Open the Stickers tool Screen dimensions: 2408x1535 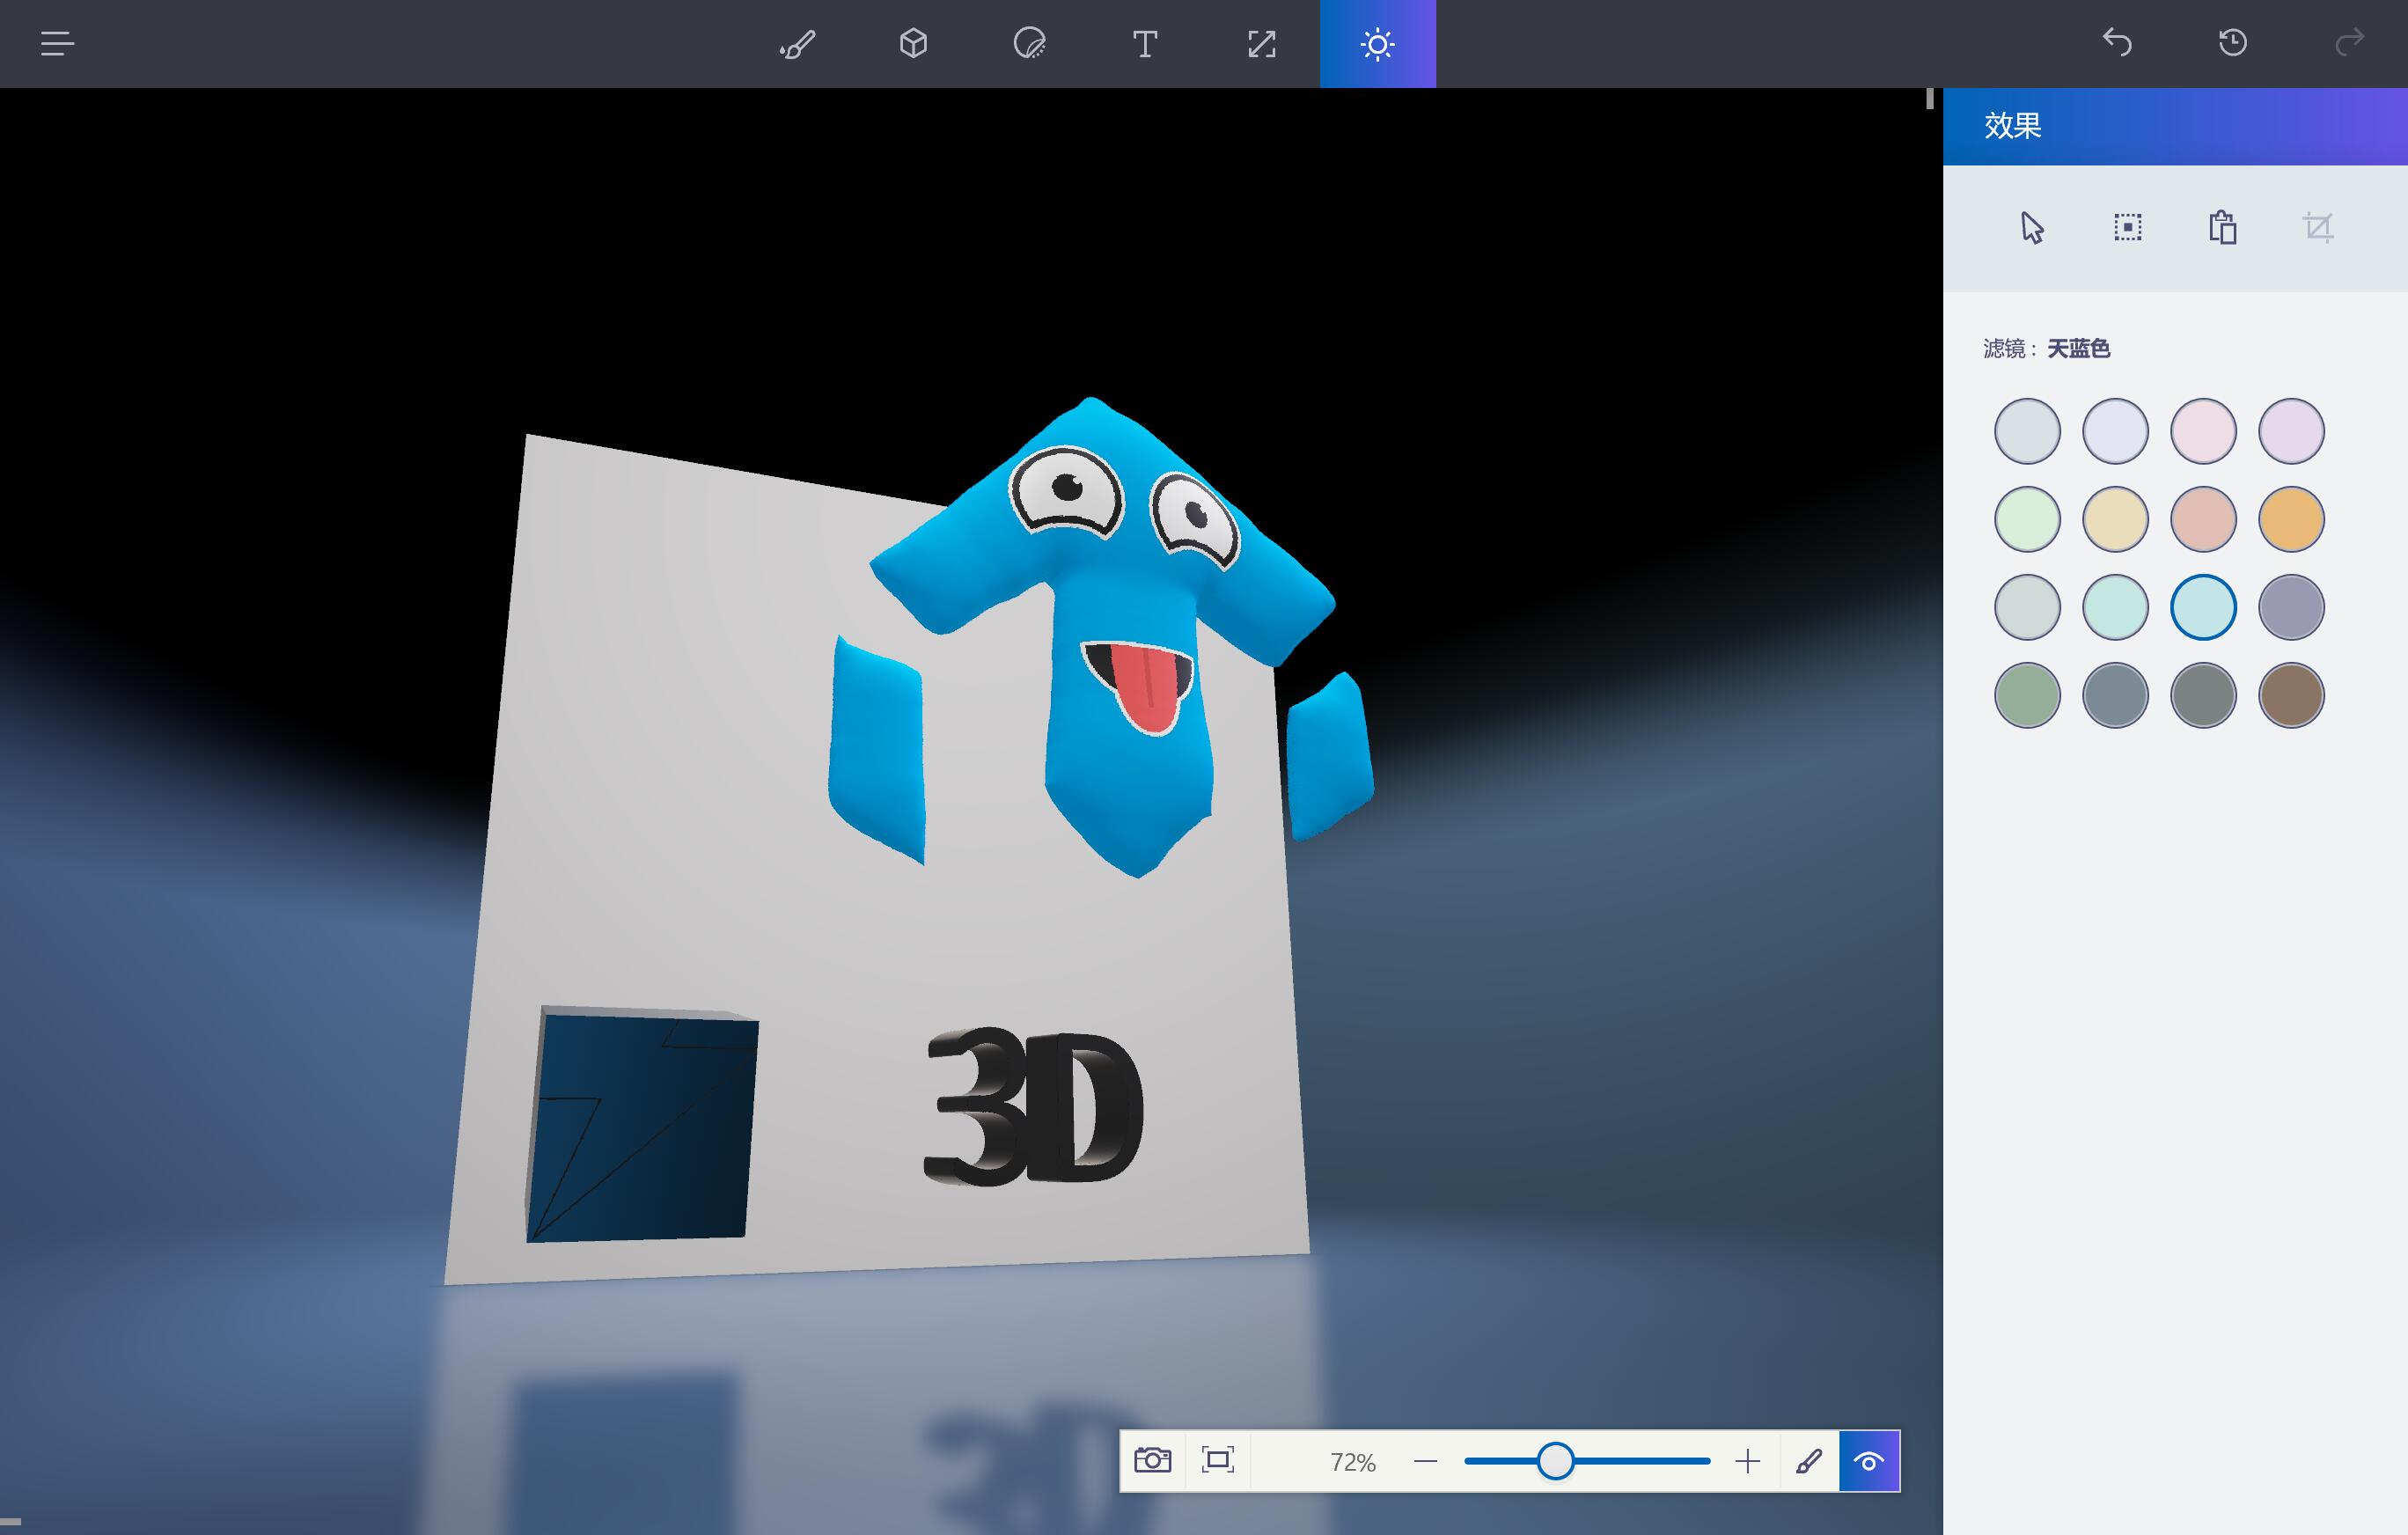(x=1029, y=44)
